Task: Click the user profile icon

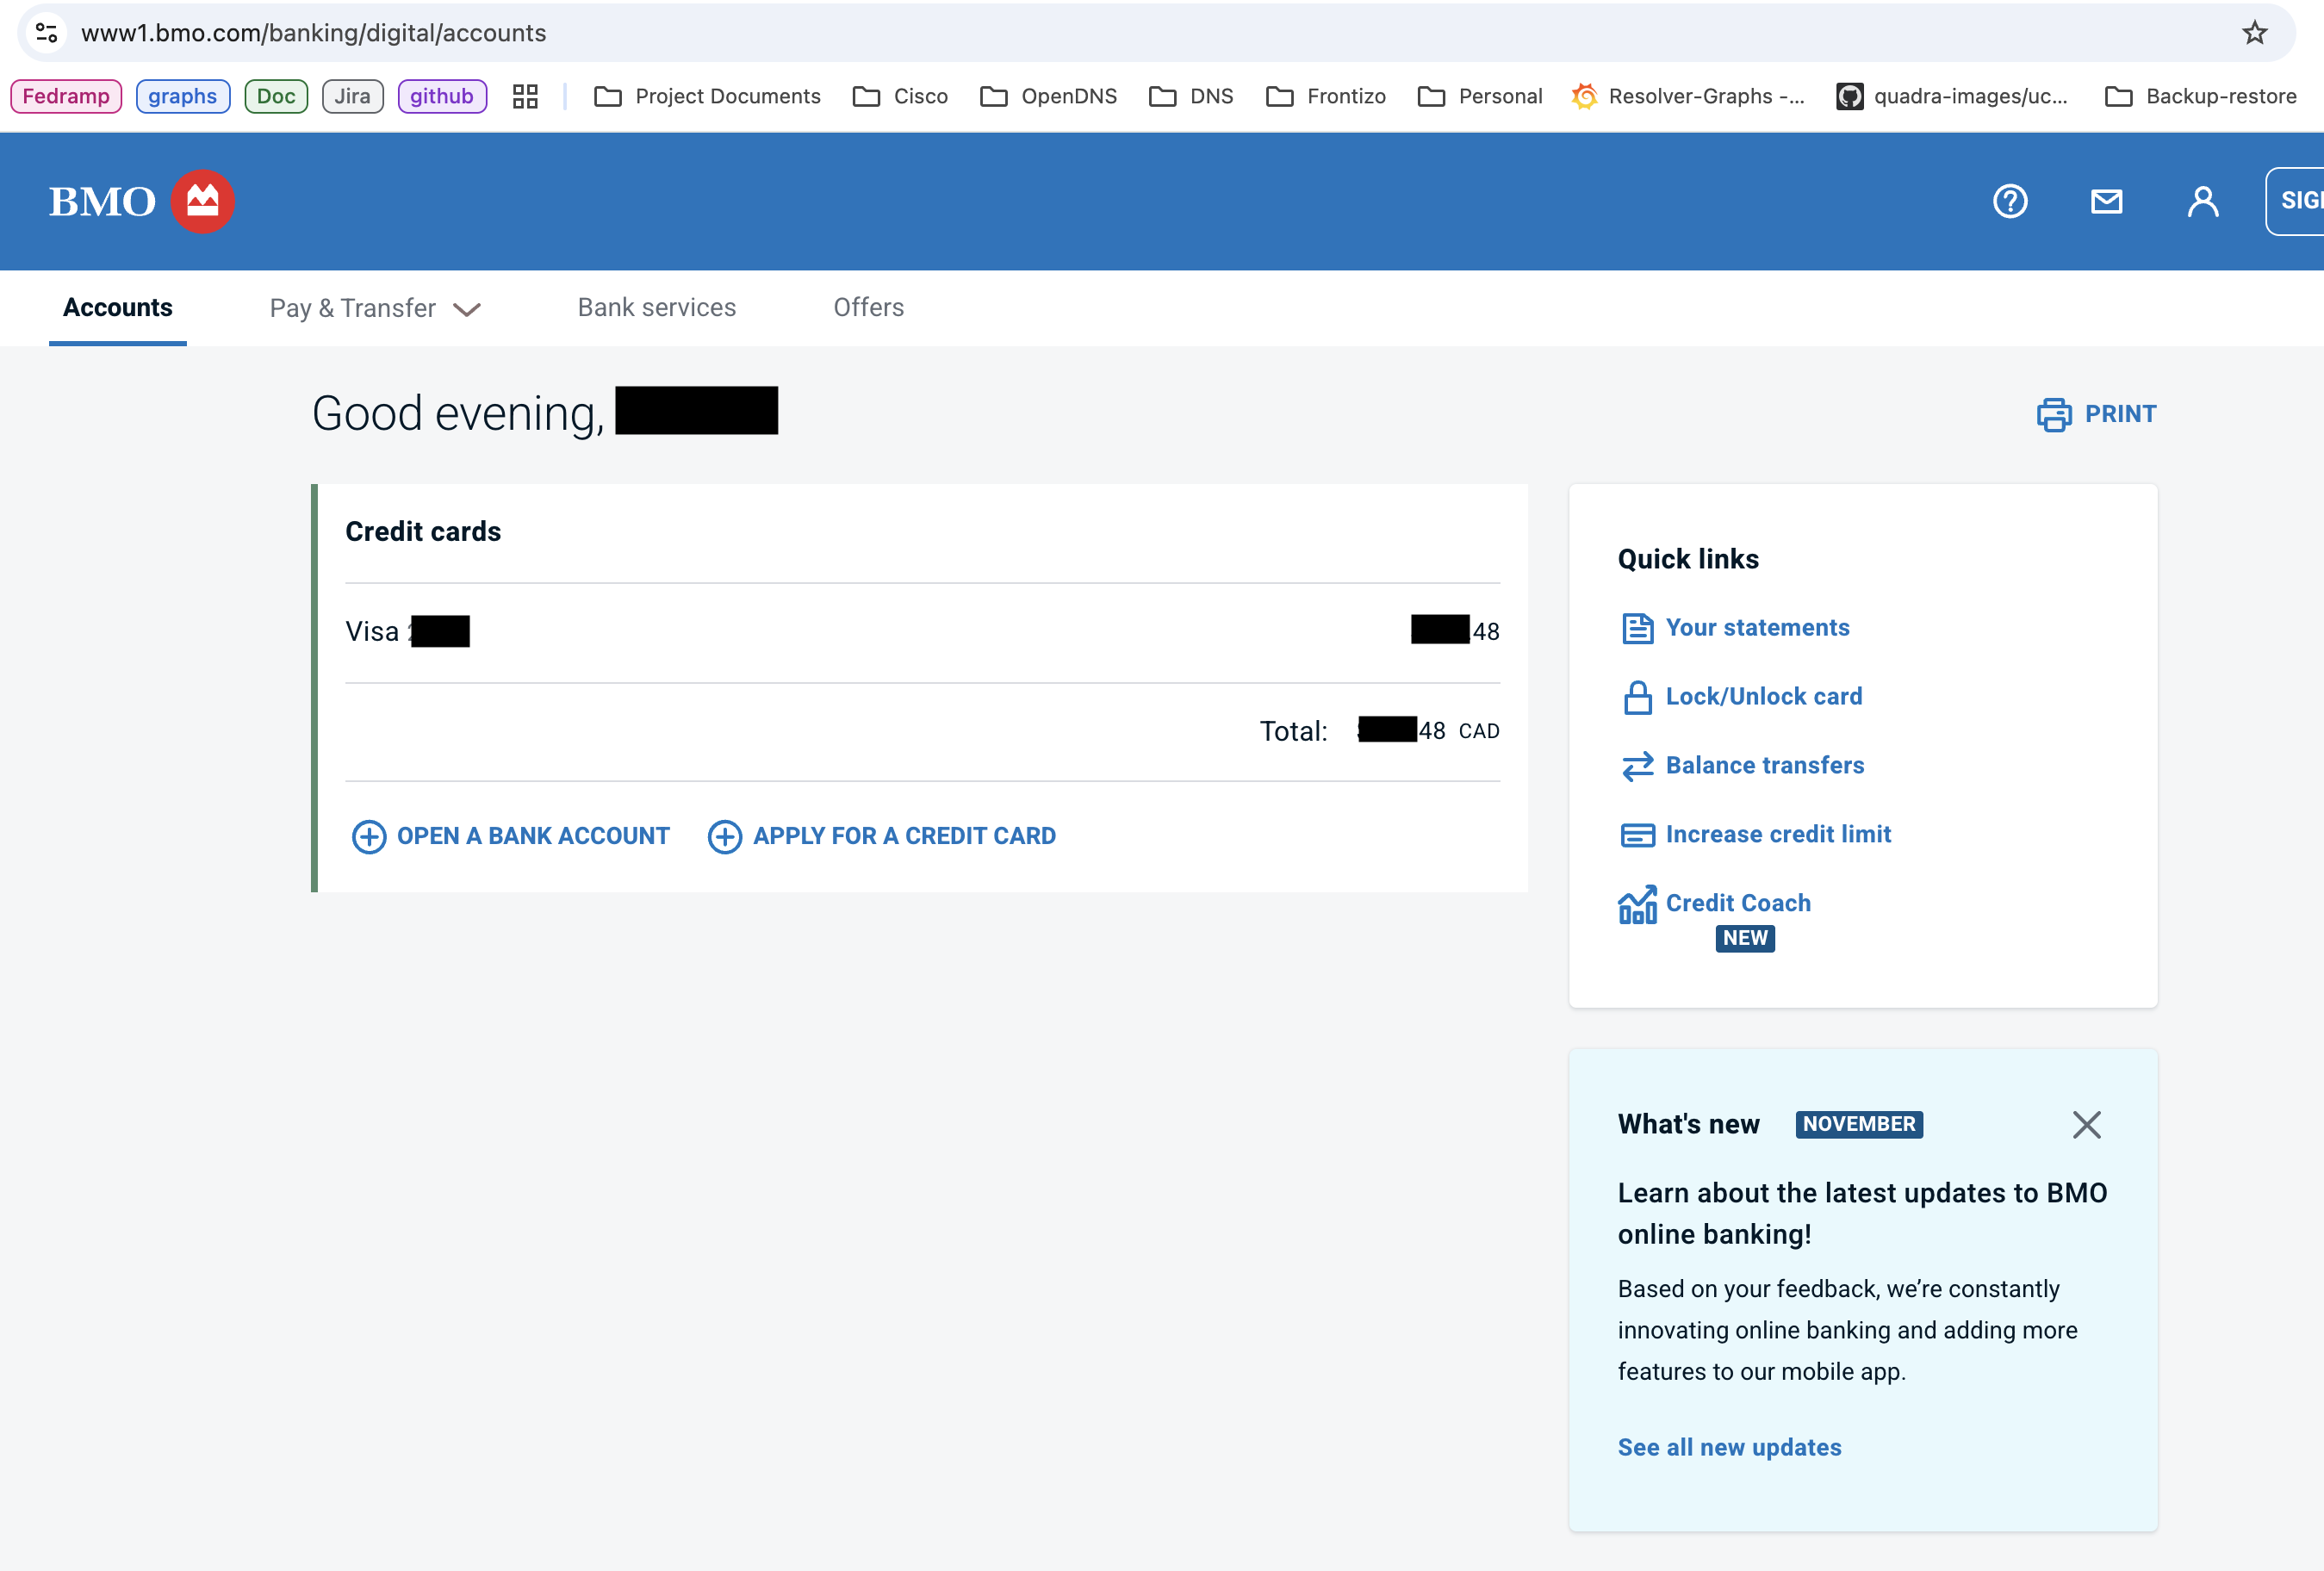Action: tap(2202, 201)
